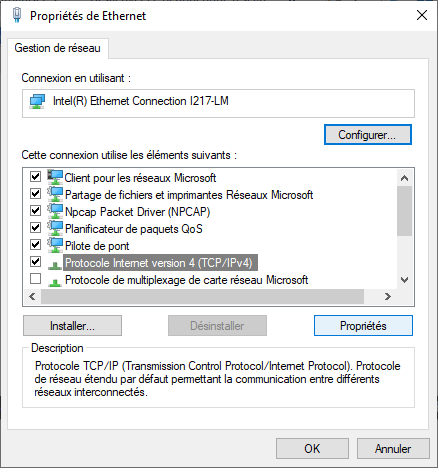Disable the Npcap Packet Driver checkbox
This screenshot has height=468, width=438.
click(36, 210)
